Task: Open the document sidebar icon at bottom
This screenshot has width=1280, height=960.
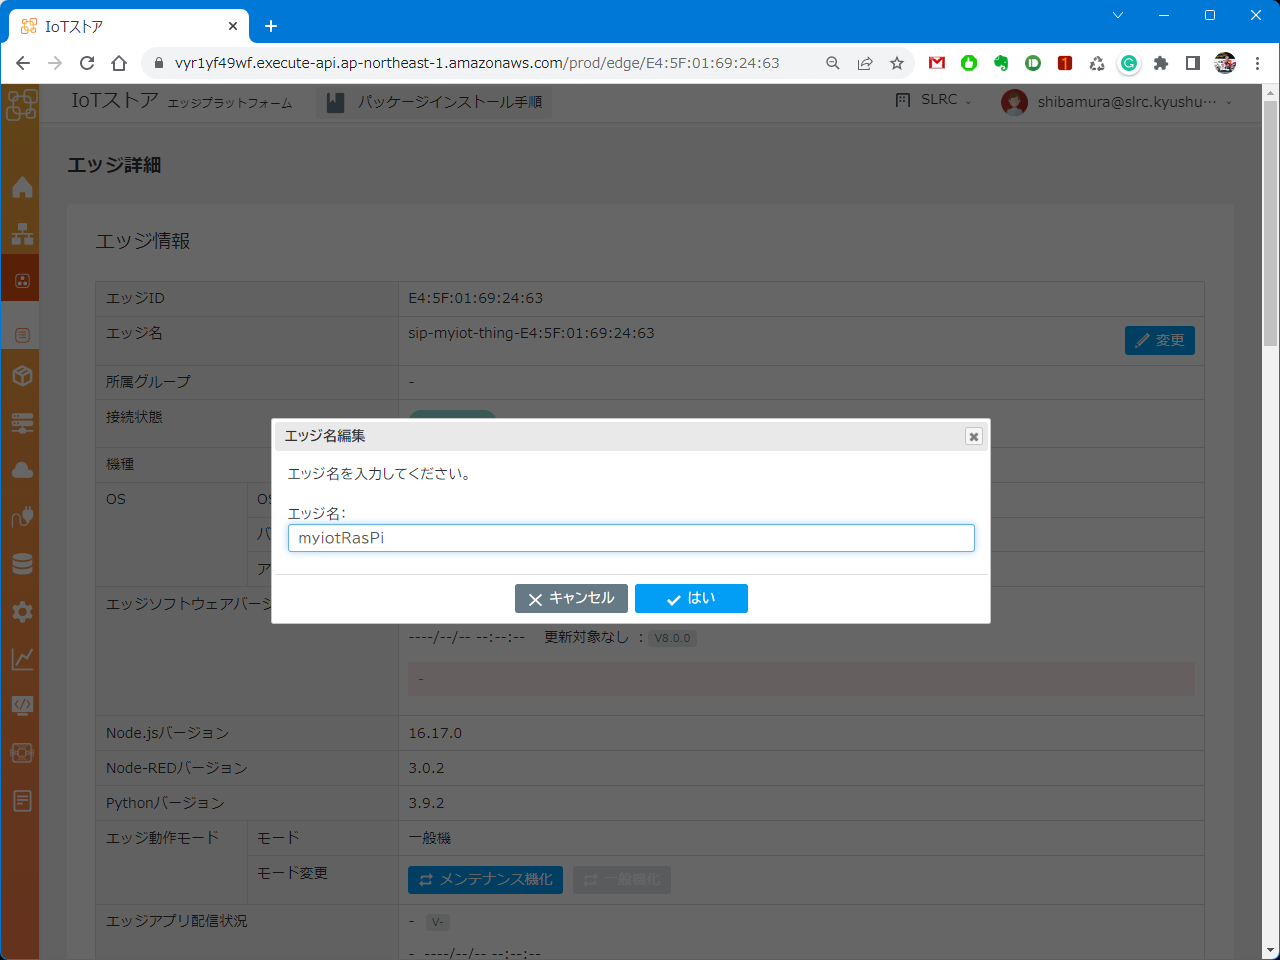Action: (x=22, y=800)
